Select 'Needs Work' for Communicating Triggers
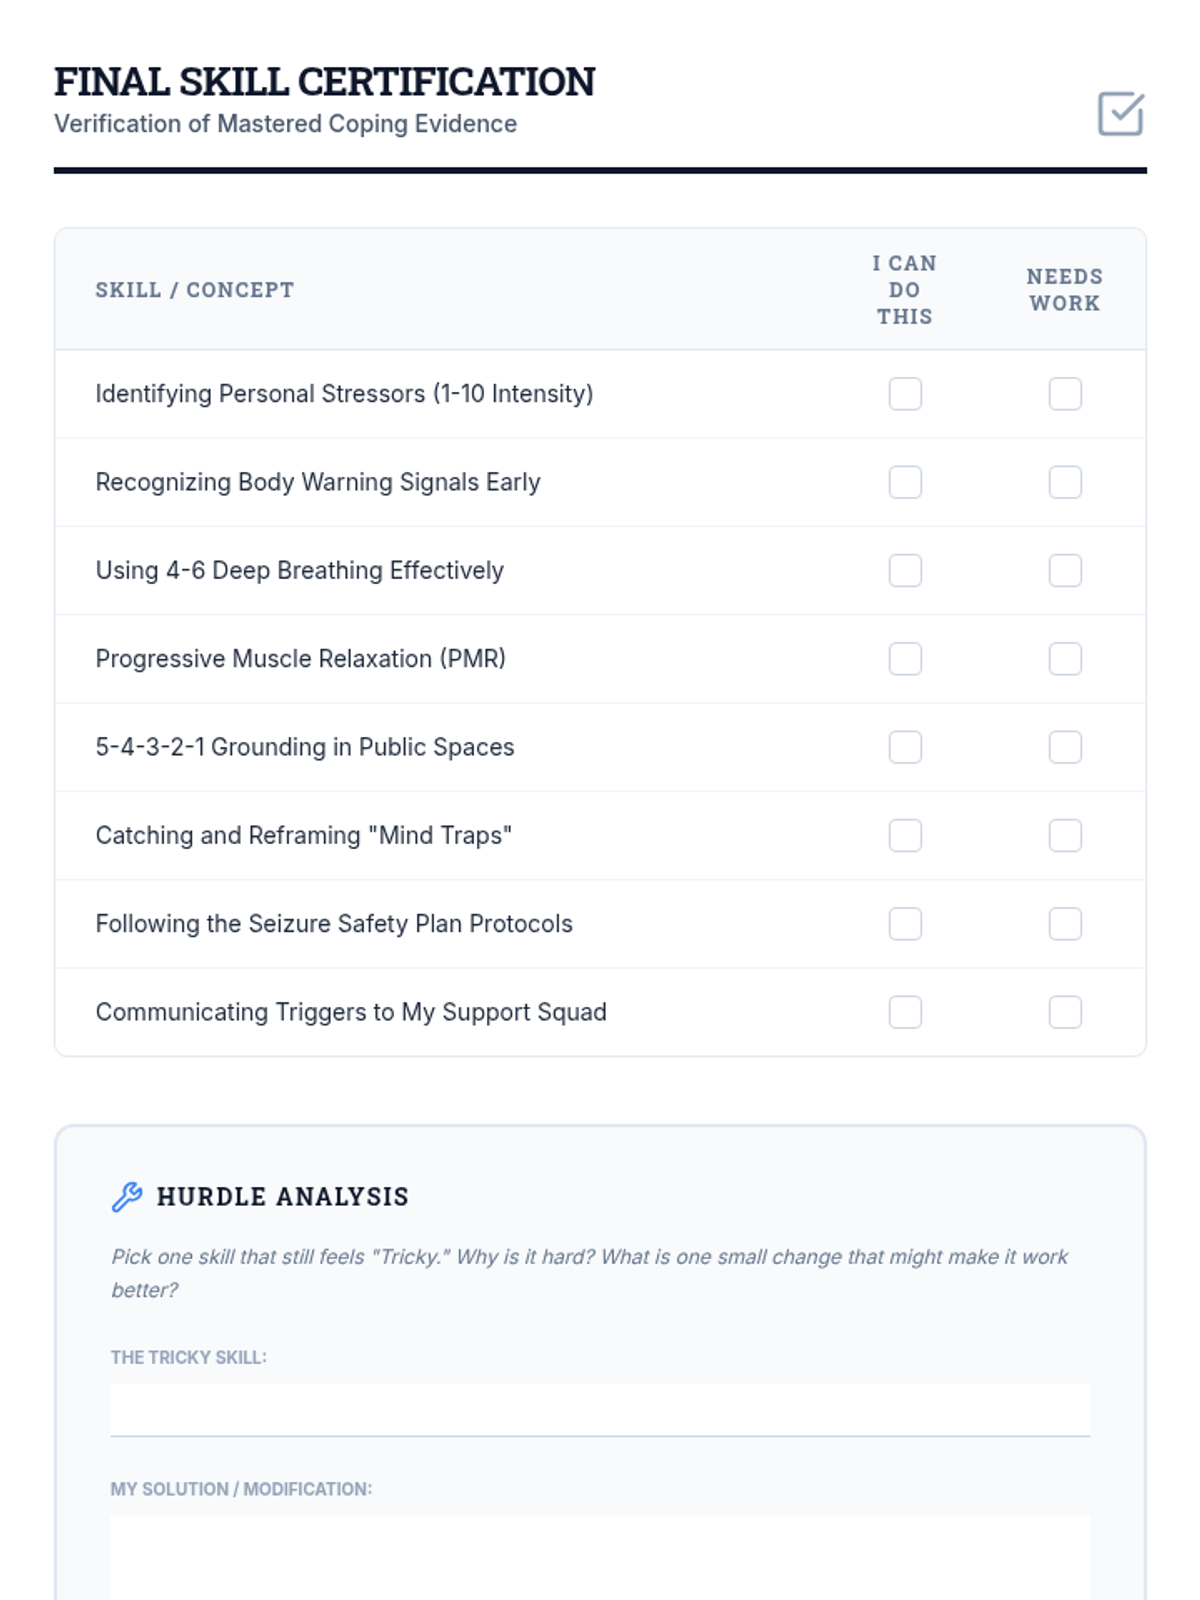The height and width of the screenshot is (1600, 1200). [1065, 1012]
